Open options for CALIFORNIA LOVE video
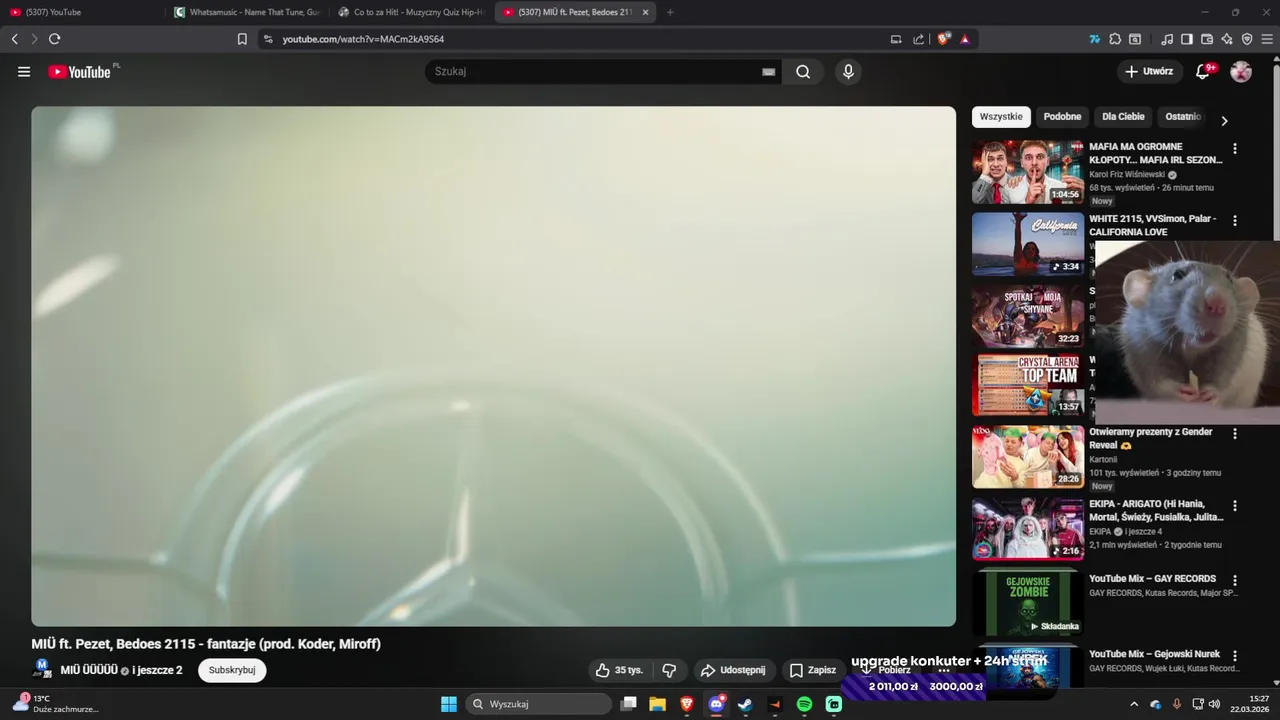 [x=1235, y=220]
